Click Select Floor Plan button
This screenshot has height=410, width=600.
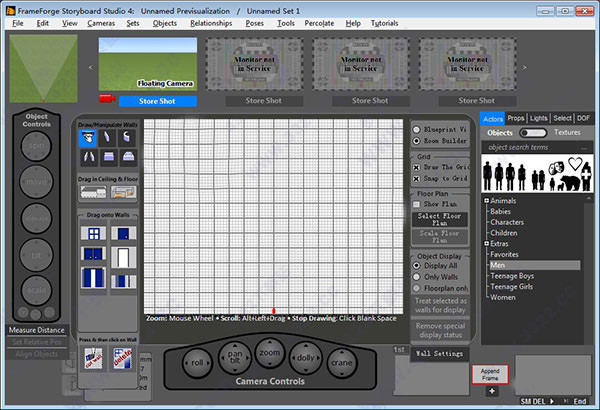pos(439,219)
